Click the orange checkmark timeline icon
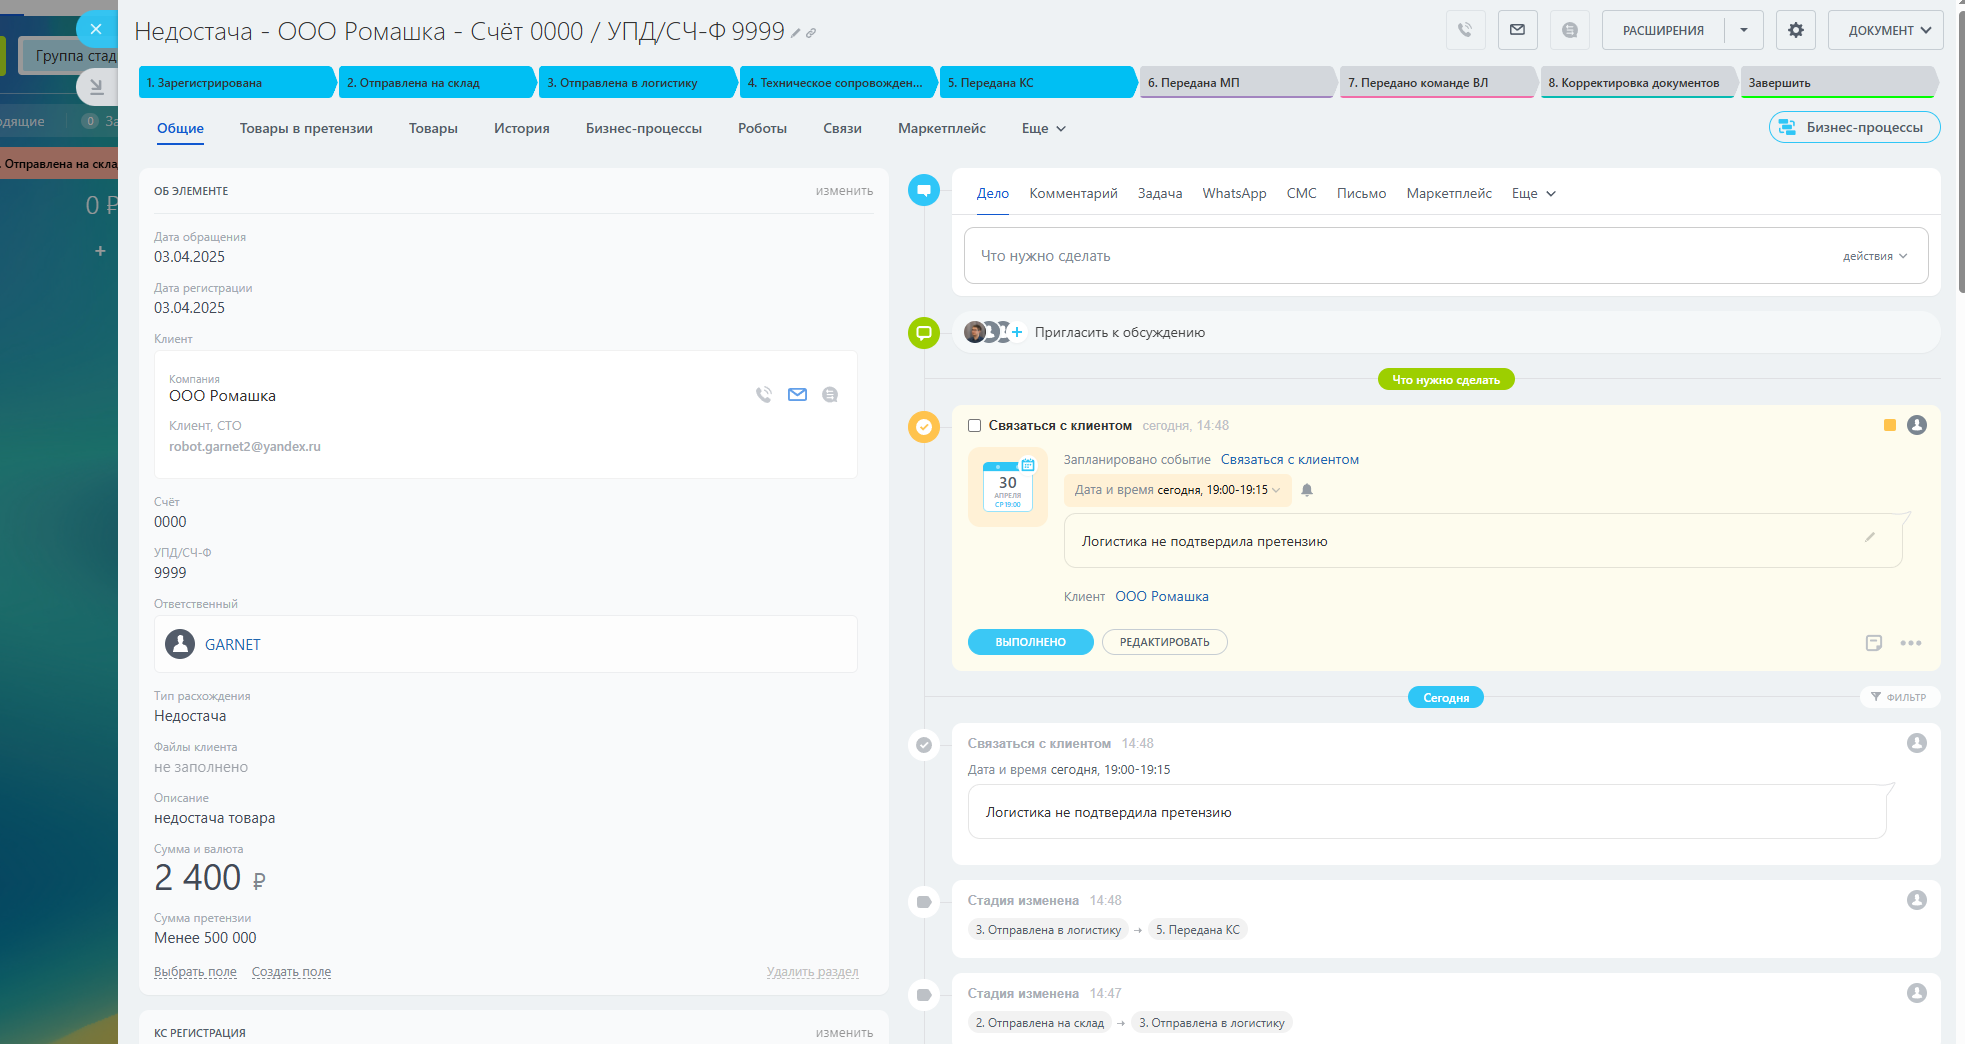 coord(924,427)
